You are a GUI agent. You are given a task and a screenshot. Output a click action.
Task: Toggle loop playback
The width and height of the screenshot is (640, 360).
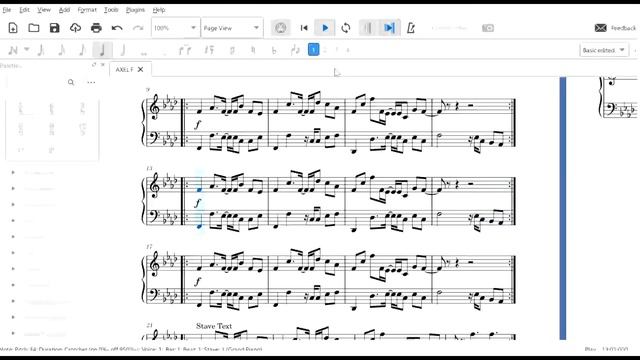click(x=346, y=28)
